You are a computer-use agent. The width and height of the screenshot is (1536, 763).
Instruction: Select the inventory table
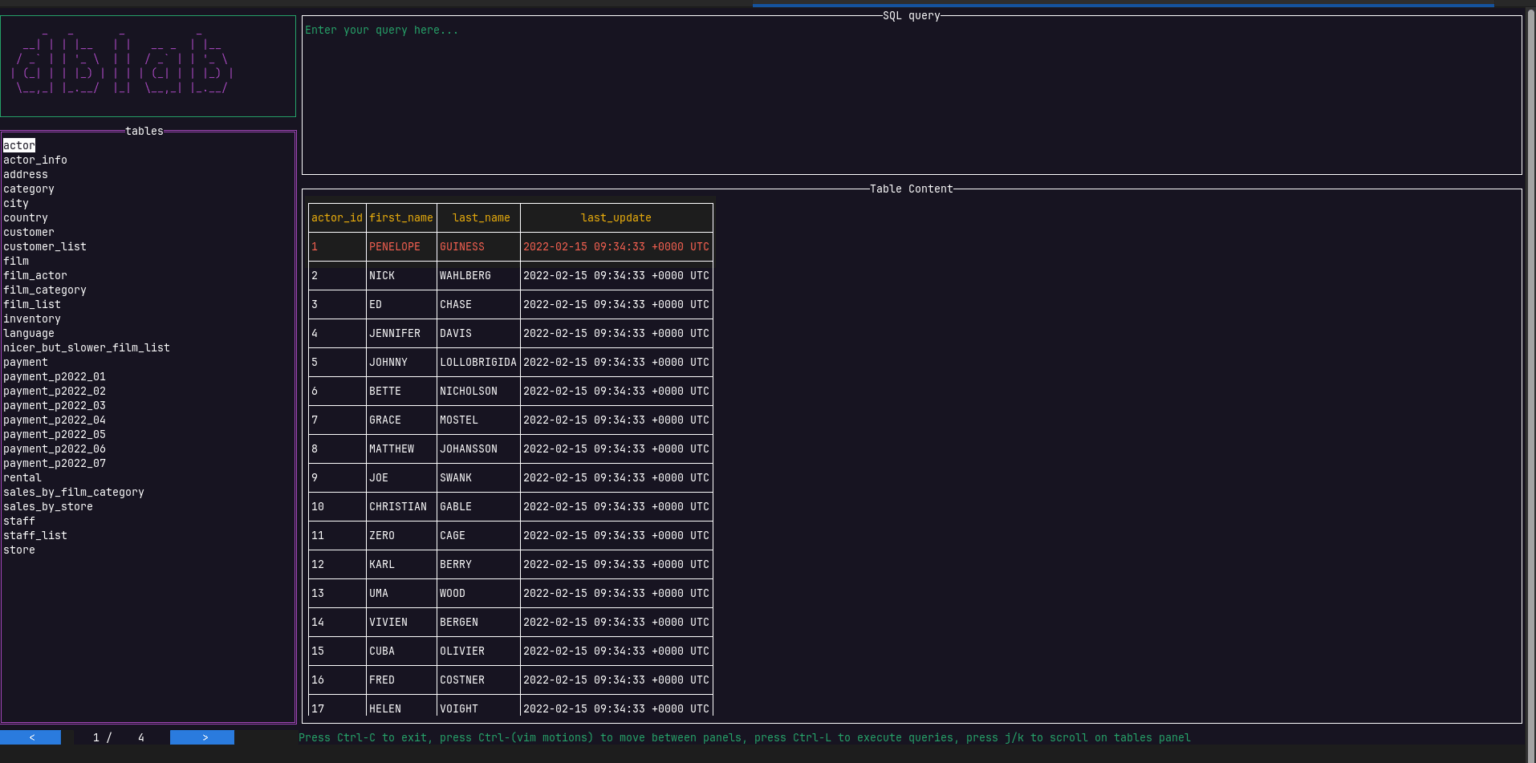32,318
